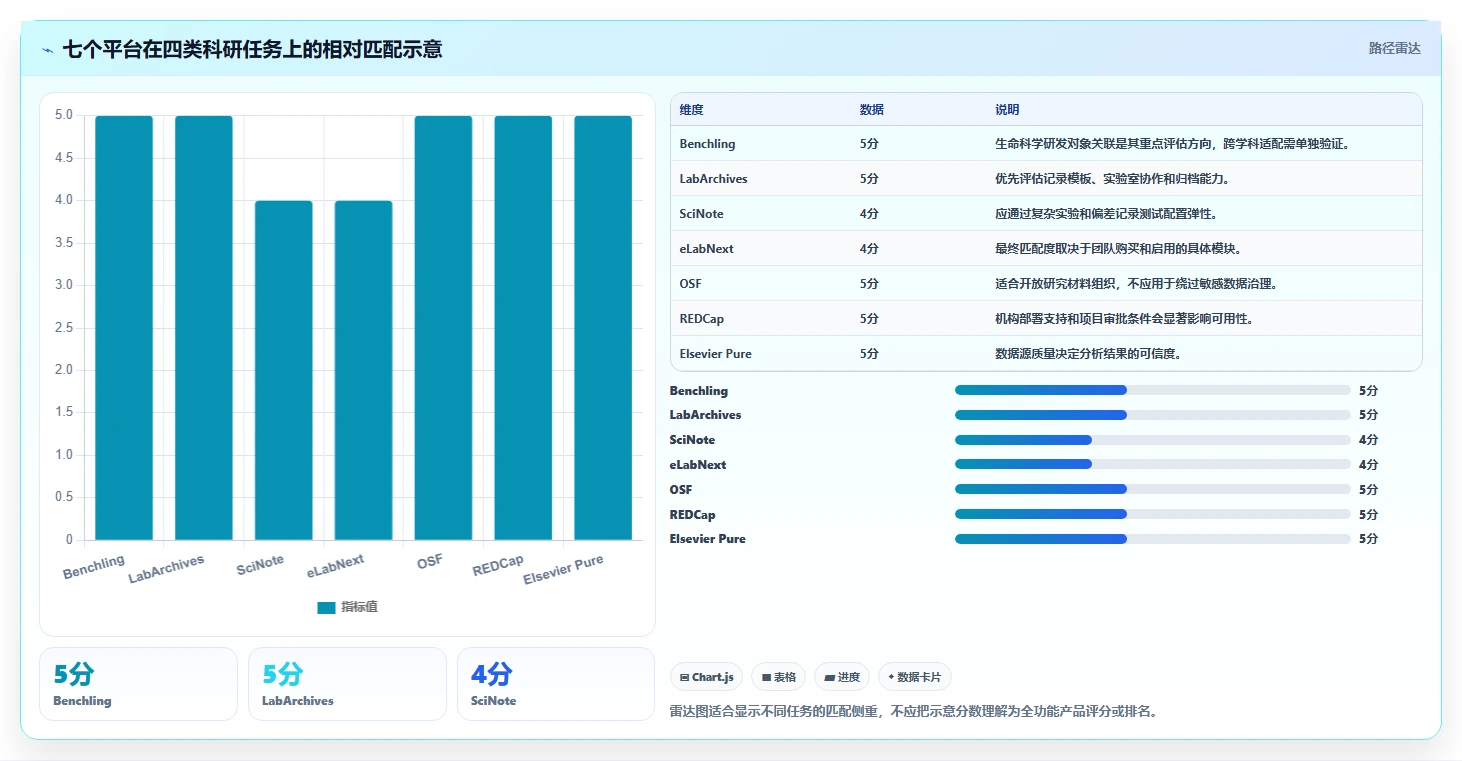Screen dimensions: 1462x761
Task: Click the 路径雷达 label in the header
Action: [1394, 48]
